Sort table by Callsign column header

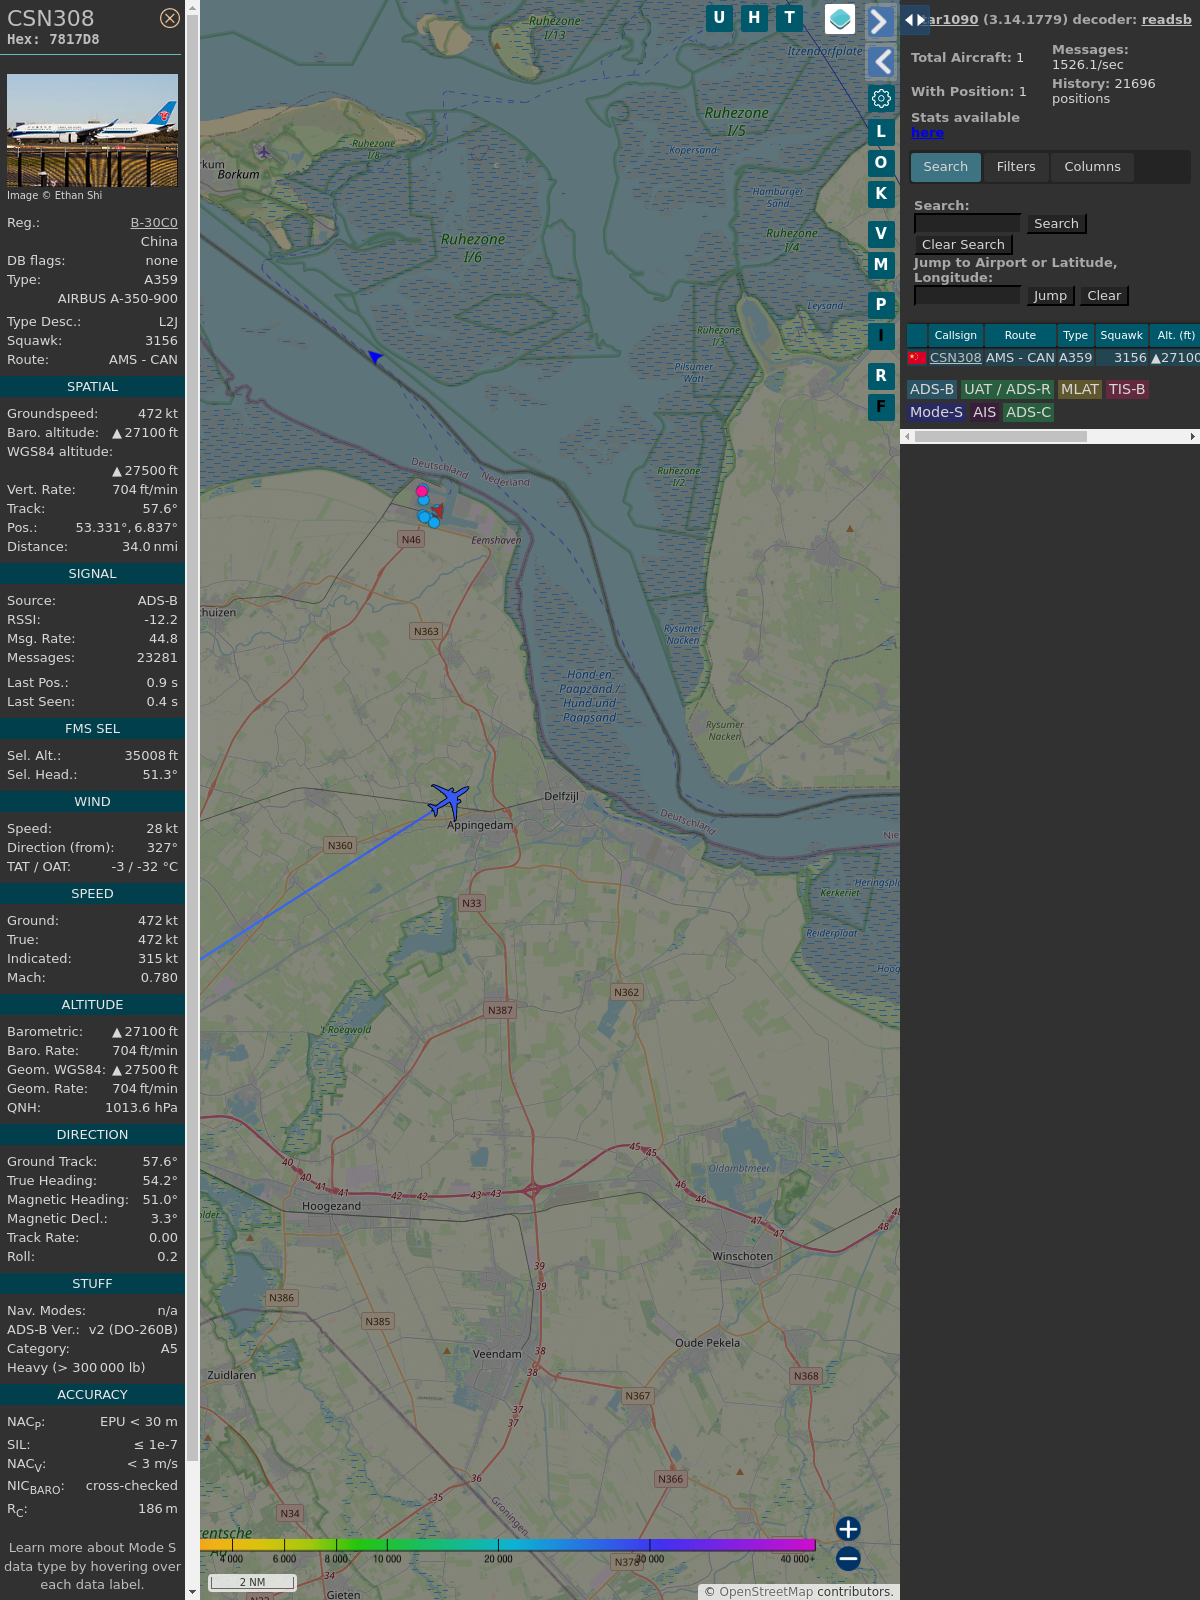click(x=955, y=335)
